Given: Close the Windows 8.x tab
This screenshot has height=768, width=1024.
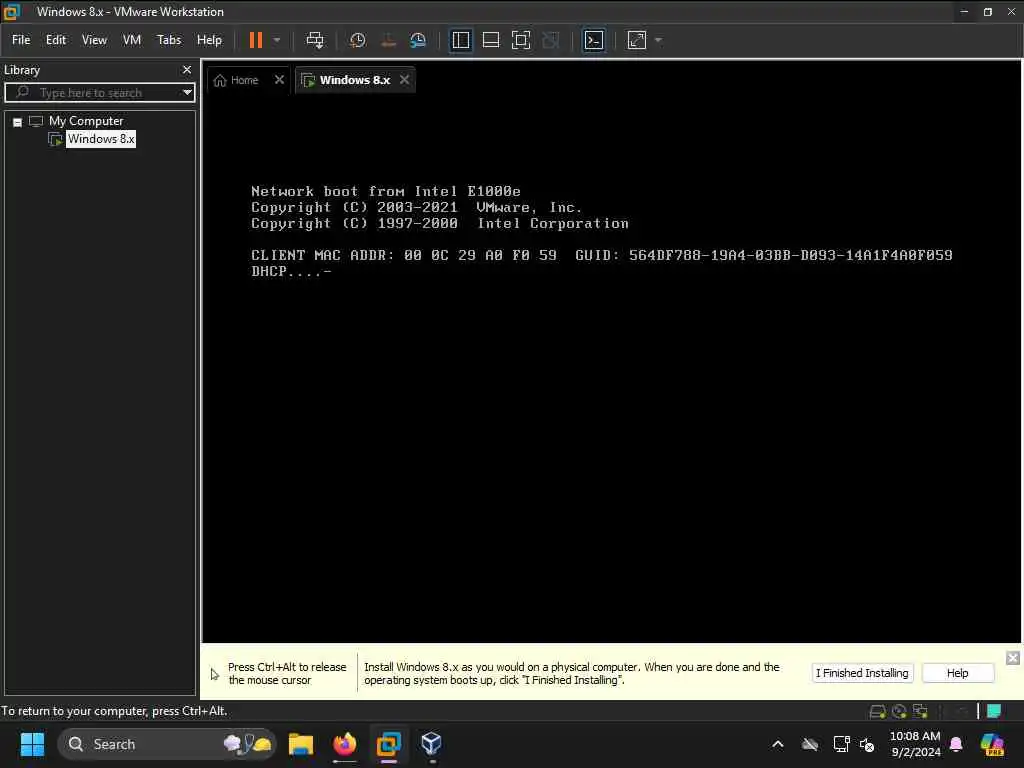Looking at the screenshot, I should (405, 80).
